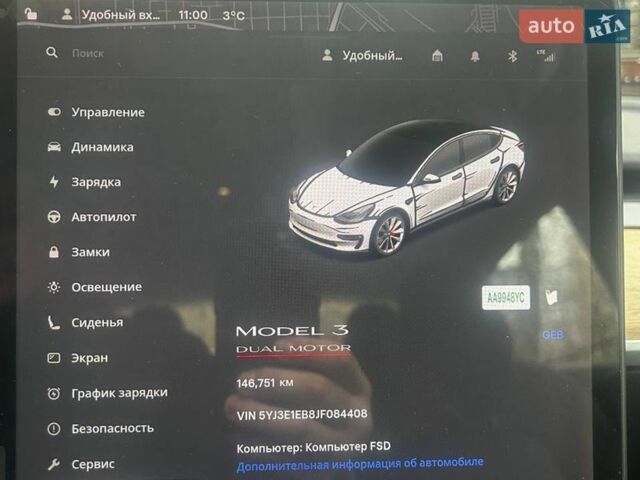This screenshot has height=480, width=640.
Task: Open the Удобный driver profile selector
Action: pos(362,56)
